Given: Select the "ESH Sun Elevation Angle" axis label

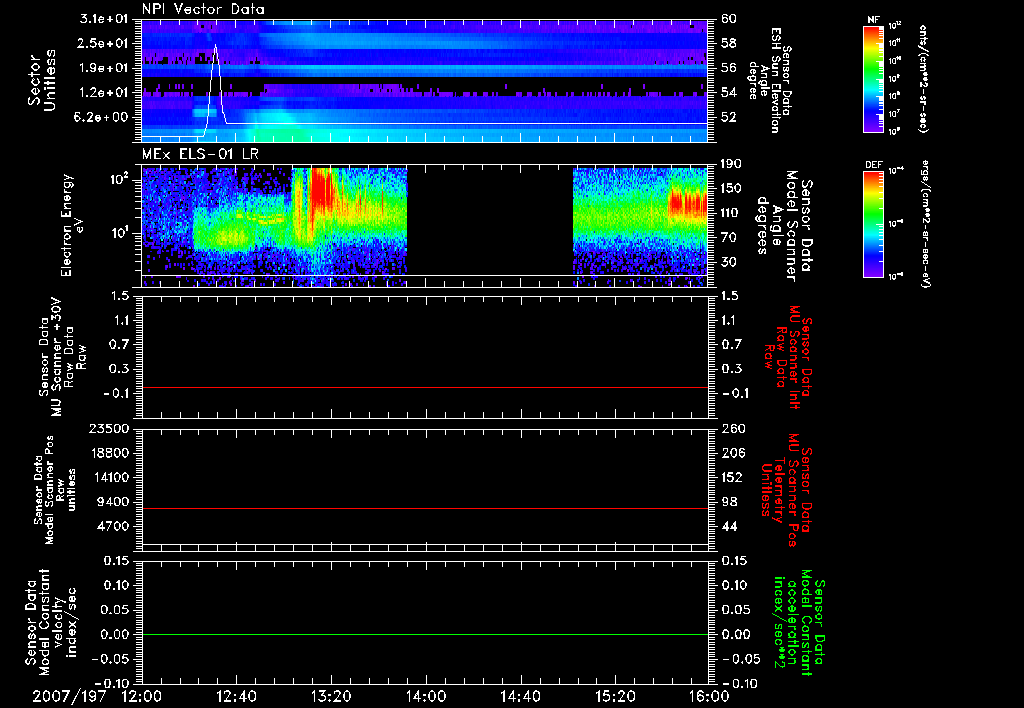Looking at the screenshot, I should [769, 80].
